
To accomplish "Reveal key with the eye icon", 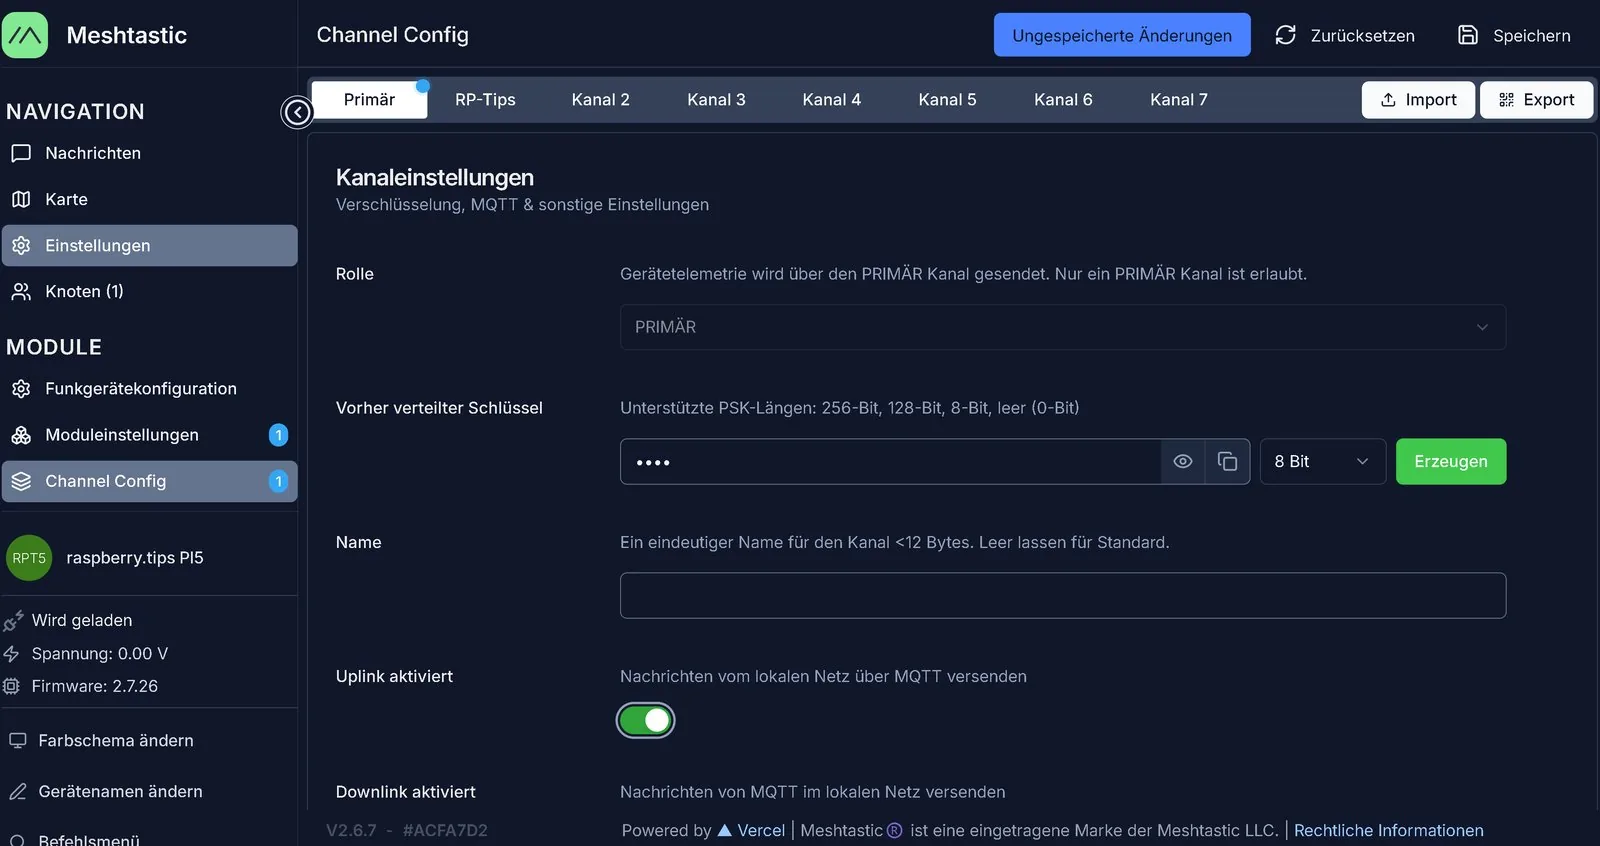I will point(1183,461).
